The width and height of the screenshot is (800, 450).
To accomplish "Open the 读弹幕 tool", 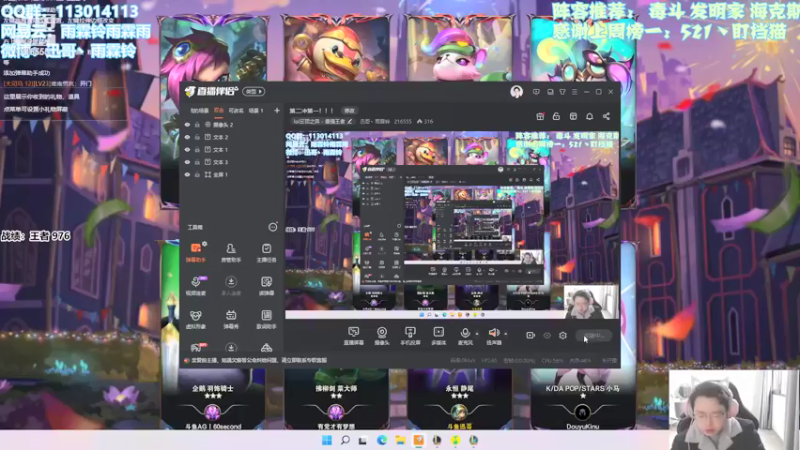I will [266, 286].
